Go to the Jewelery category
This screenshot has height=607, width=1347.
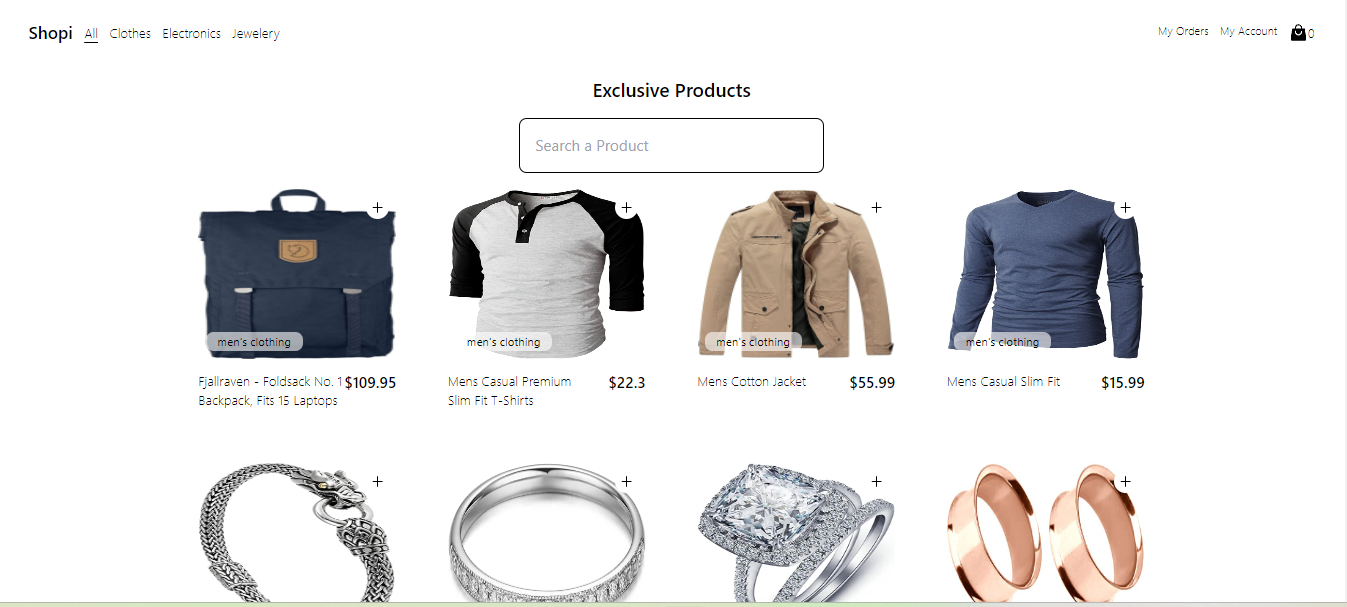point(256,34)
